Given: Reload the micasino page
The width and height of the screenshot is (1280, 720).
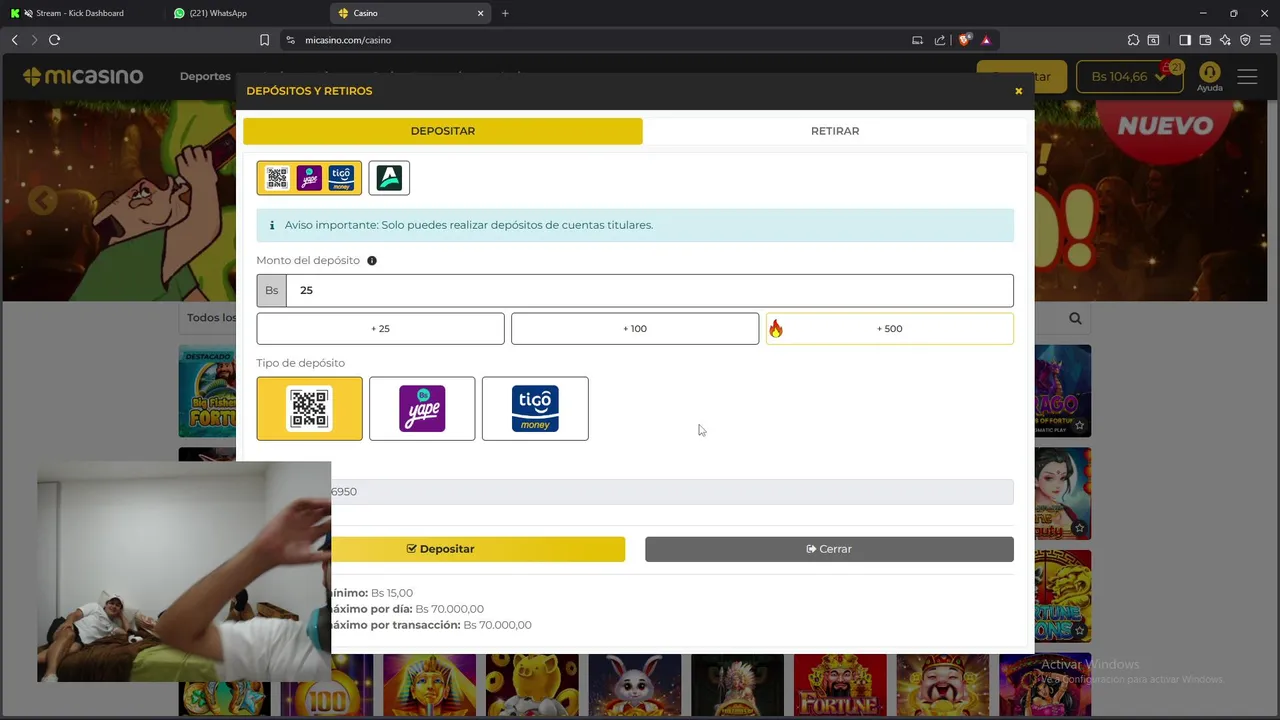Looking at the screenshot, I should (54, 40).
